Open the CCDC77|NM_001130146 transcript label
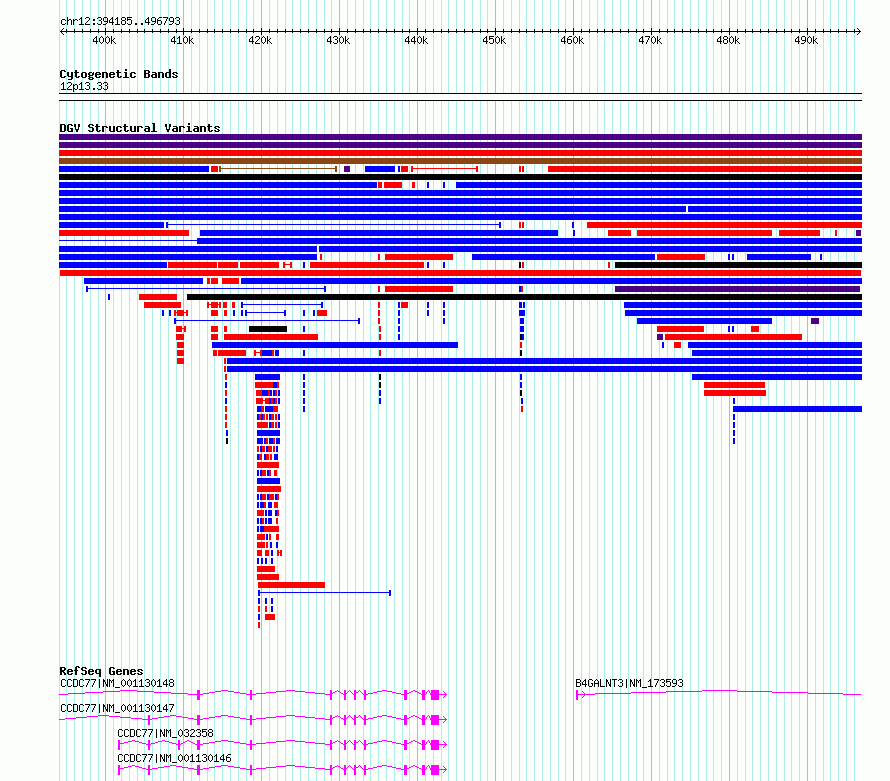Viewport: 890px width, 781px height. tap(174, 758)
